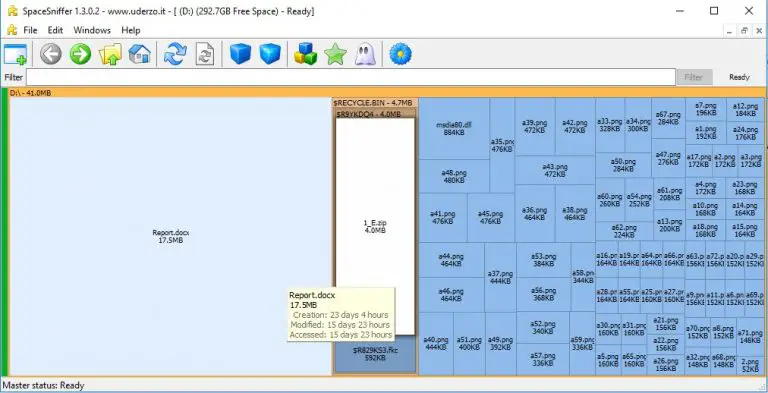The width and height of the screenshot is (768, 393).
Task: Select the a61.png 208KB block
Action: 669,194
